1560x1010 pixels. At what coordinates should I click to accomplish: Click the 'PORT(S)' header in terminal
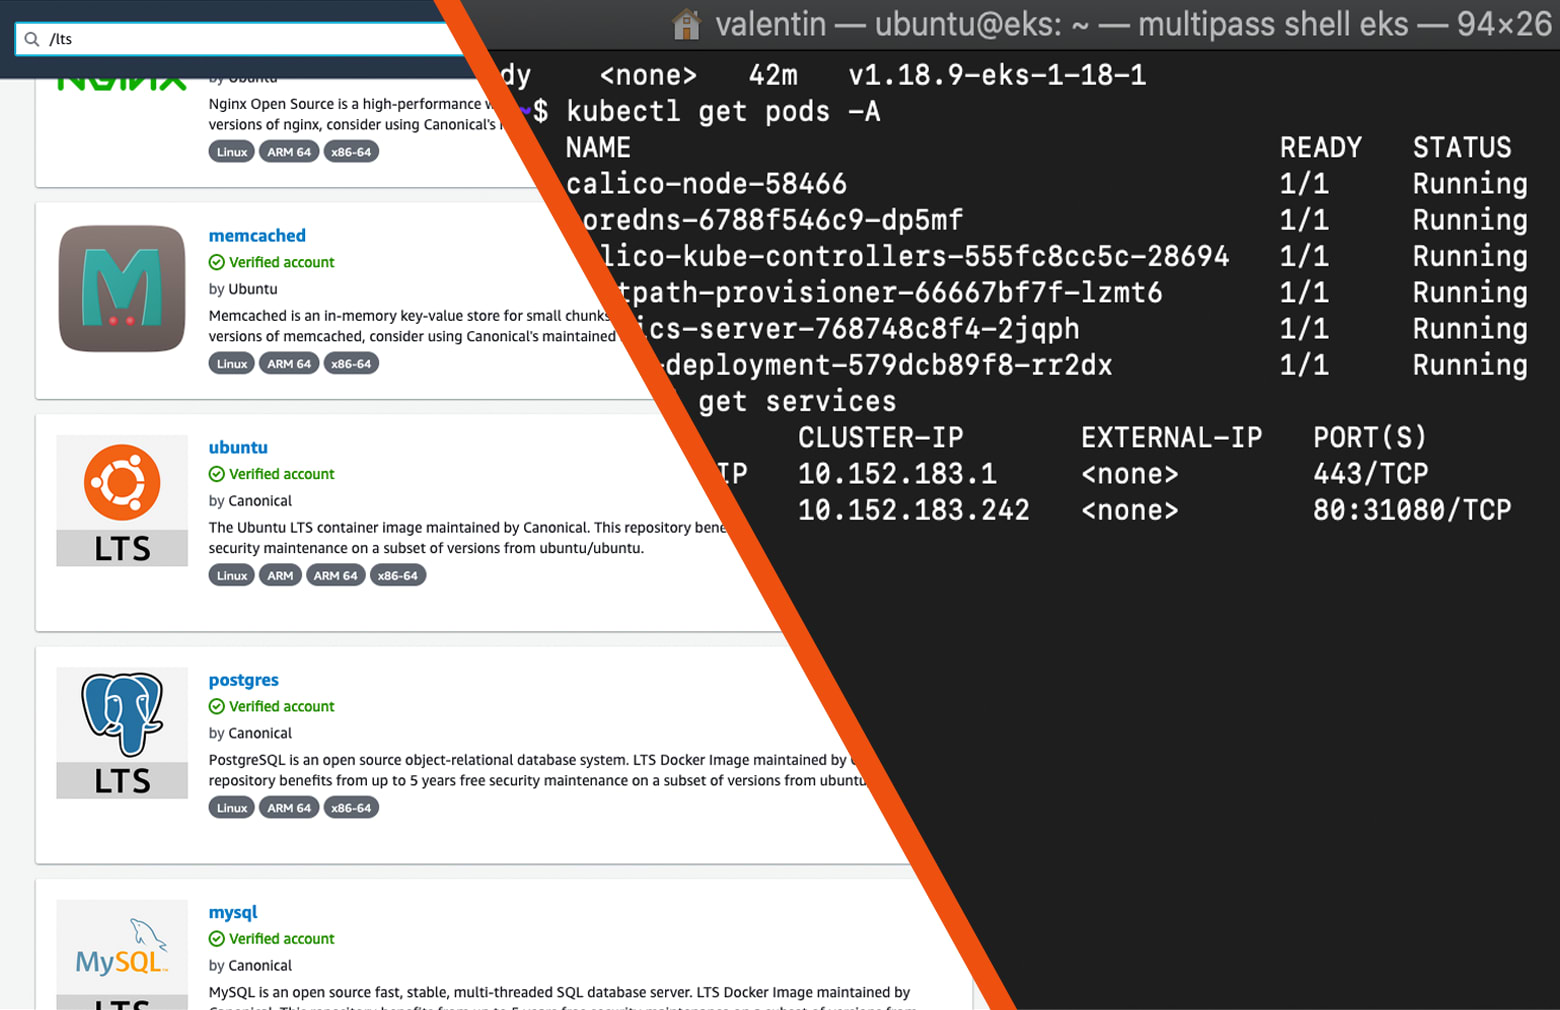(x=1370, y=438)
